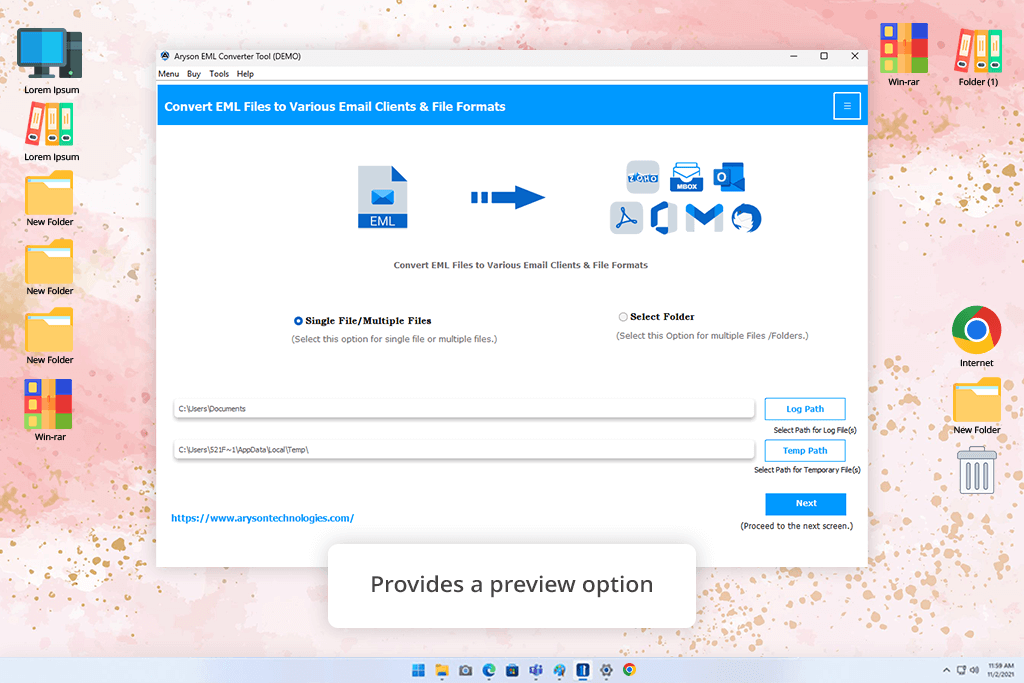Click the active Aryson app on taskbar
Viewport: 1024px width, 683px height.
(583, 670)
